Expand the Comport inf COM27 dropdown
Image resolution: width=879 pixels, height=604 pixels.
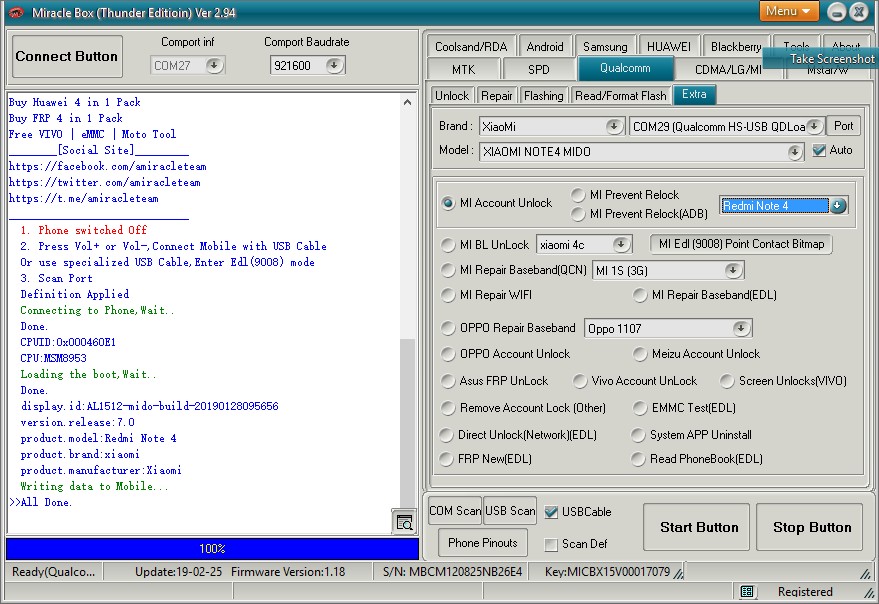pos(214,66)
